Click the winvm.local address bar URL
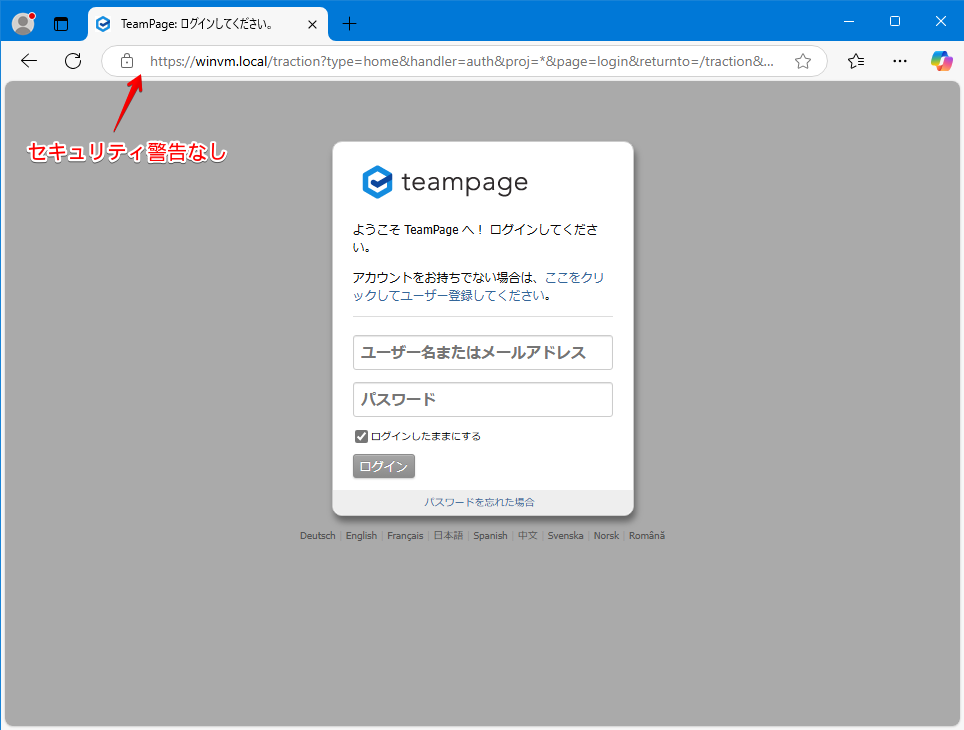Image resolution: width=964 pixels, height=730 pixels. click(462, 61)
